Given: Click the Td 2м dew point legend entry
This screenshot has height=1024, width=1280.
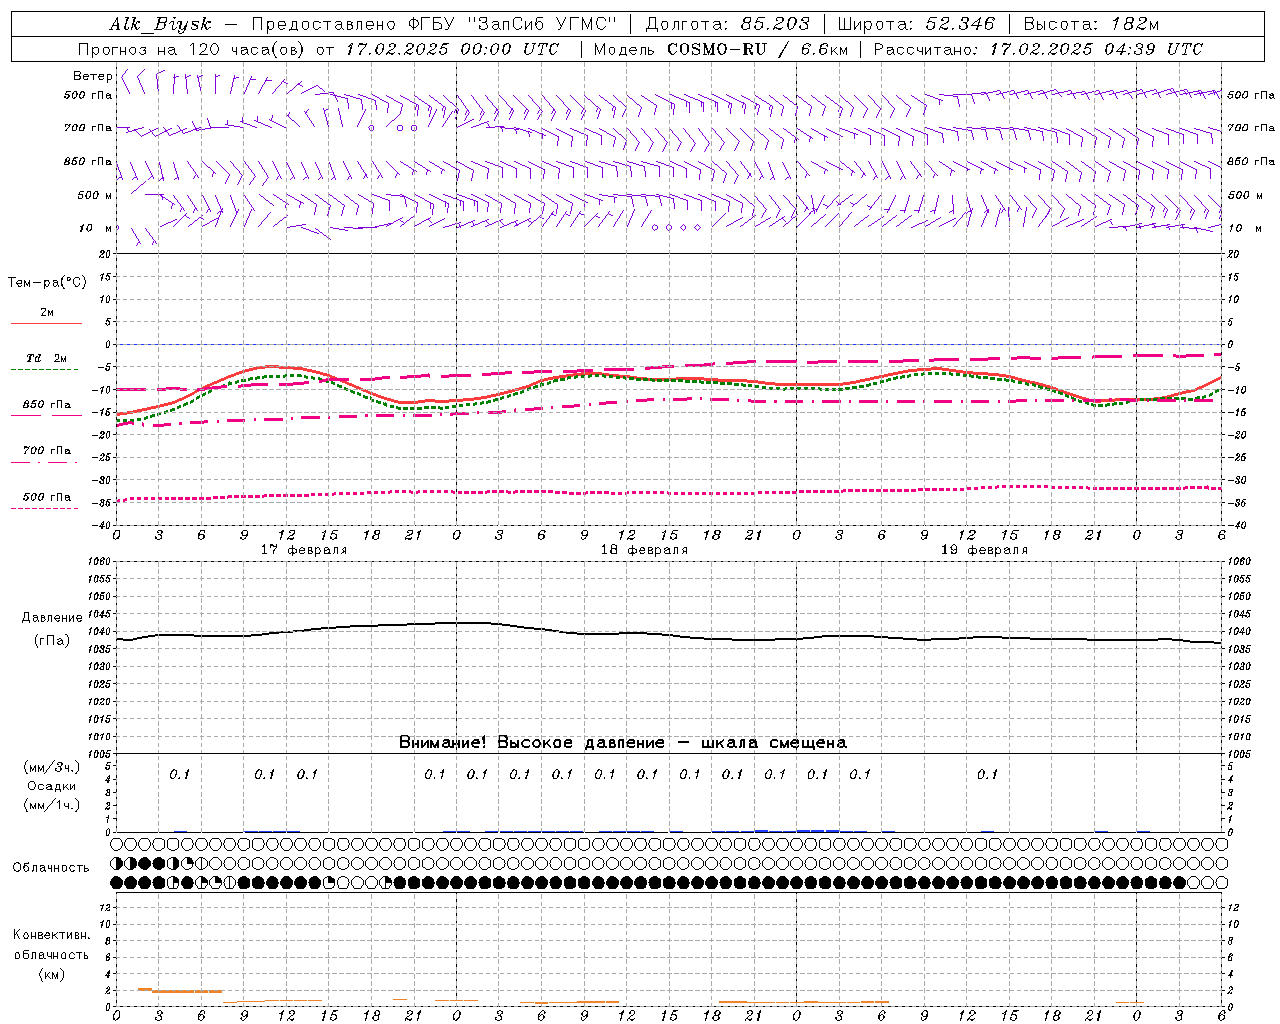Looking at the screenshot, I should pos(46,358).
